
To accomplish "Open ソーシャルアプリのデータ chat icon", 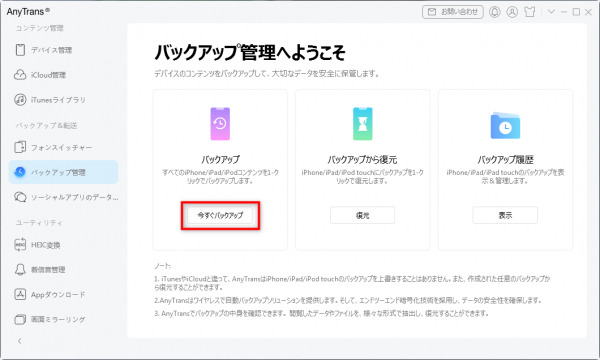I will click(x=20, y=197).
